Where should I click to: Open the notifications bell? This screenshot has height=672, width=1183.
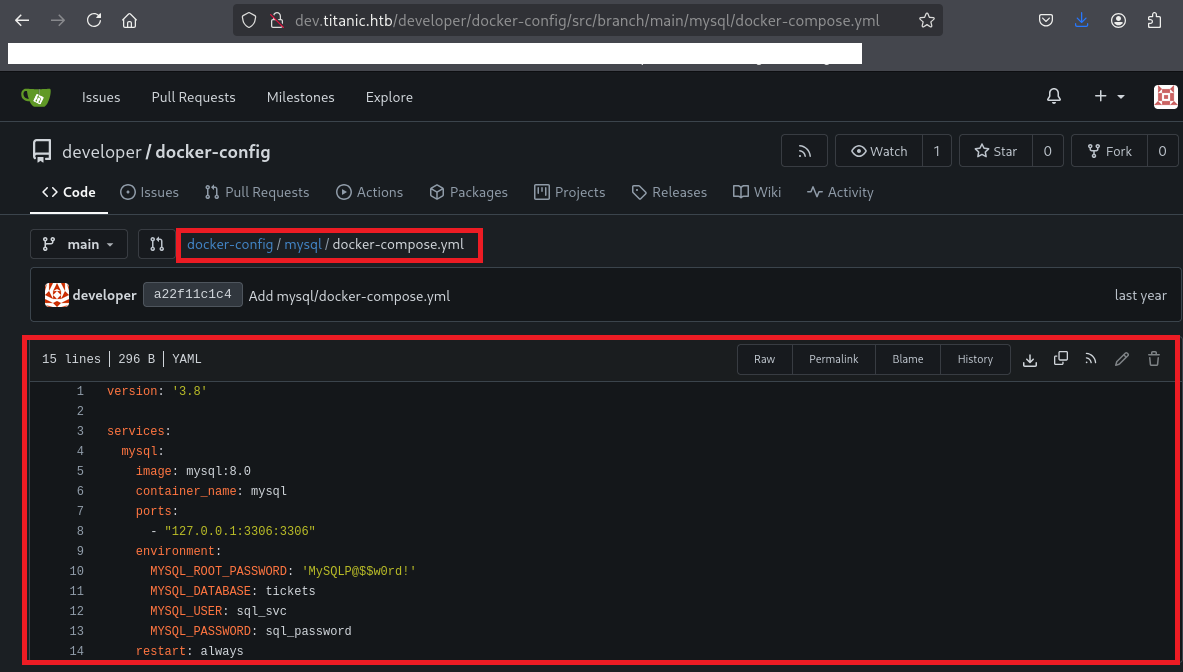click(x=1053, y=97)
